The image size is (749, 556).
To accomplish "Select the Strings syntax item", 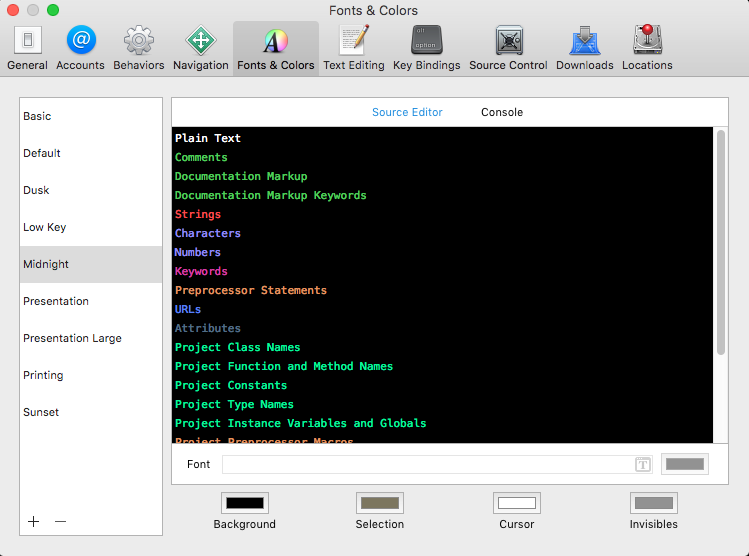I will coord(442,214).
